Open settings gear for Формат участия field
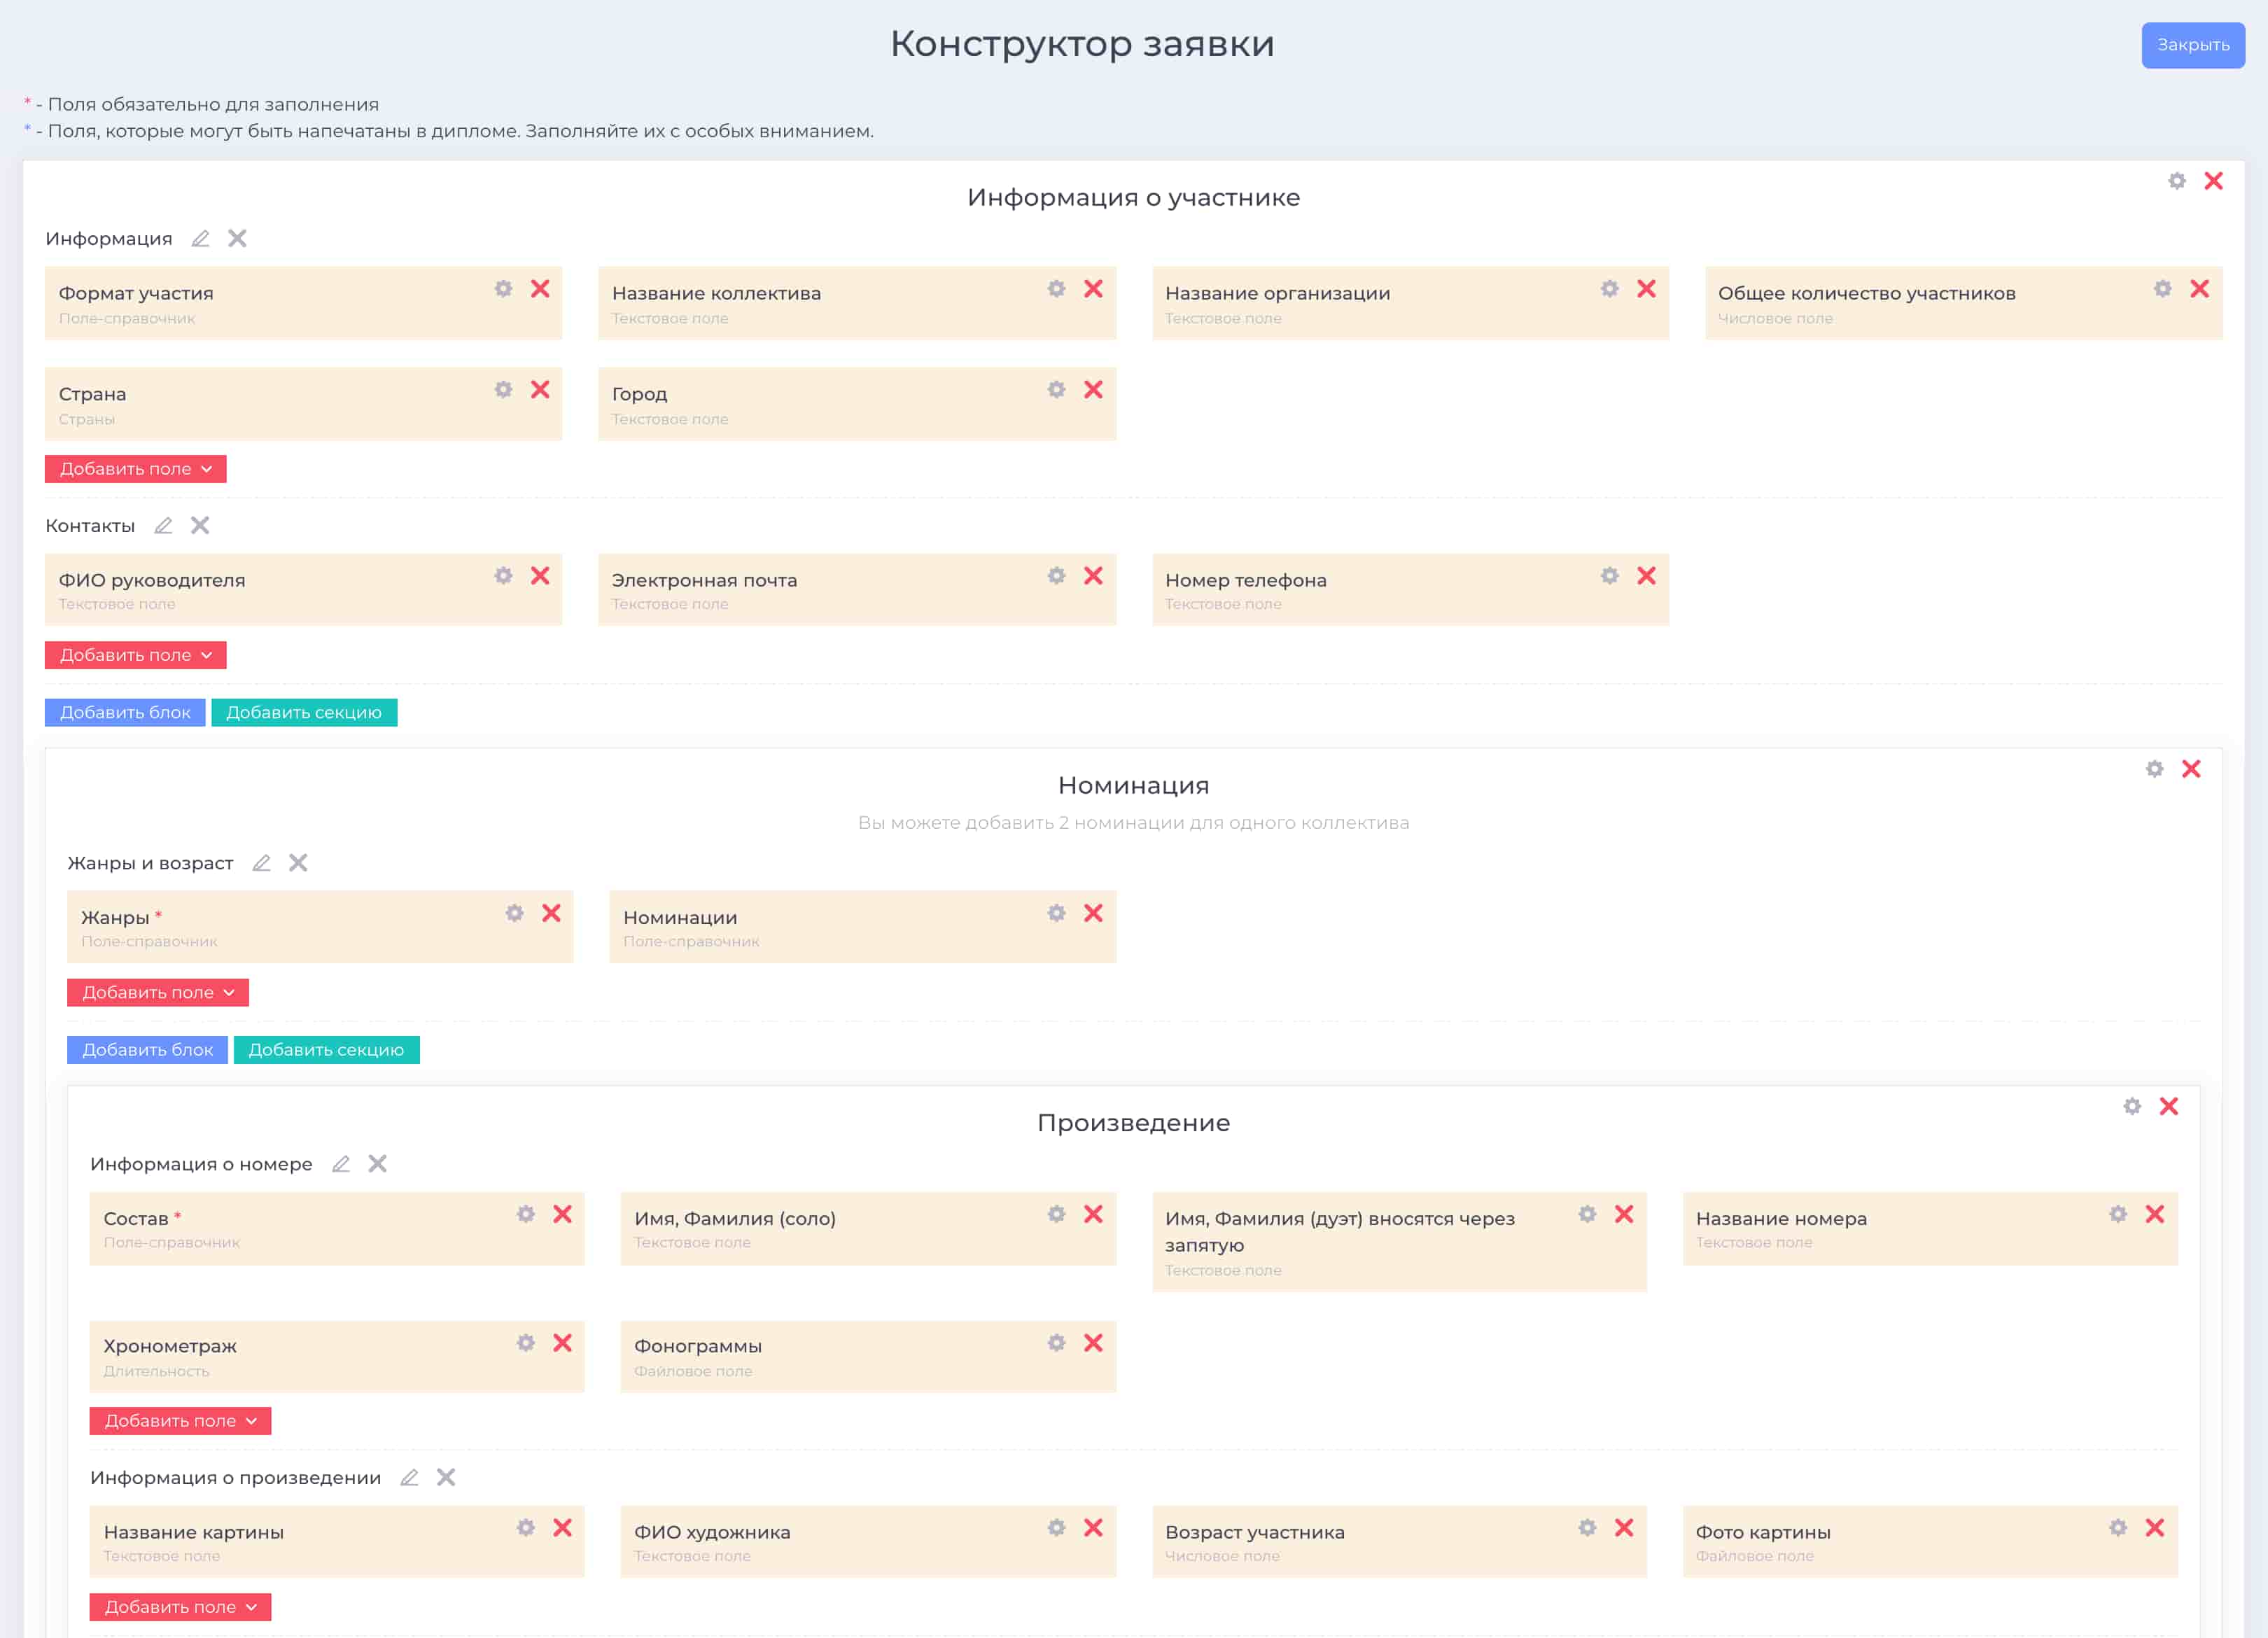The height and width of the screenshot is (1638, 2268). click(x=503, y=289)
